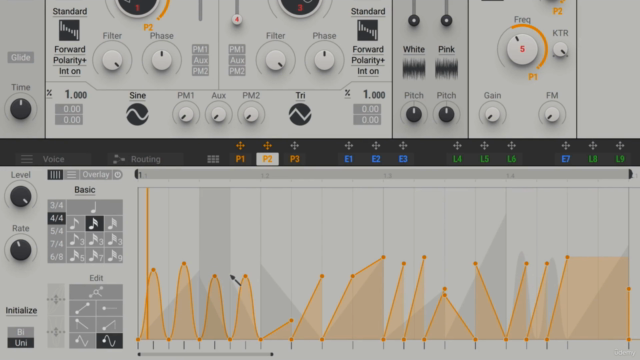Switch to the L4 LFO tab

457,159
